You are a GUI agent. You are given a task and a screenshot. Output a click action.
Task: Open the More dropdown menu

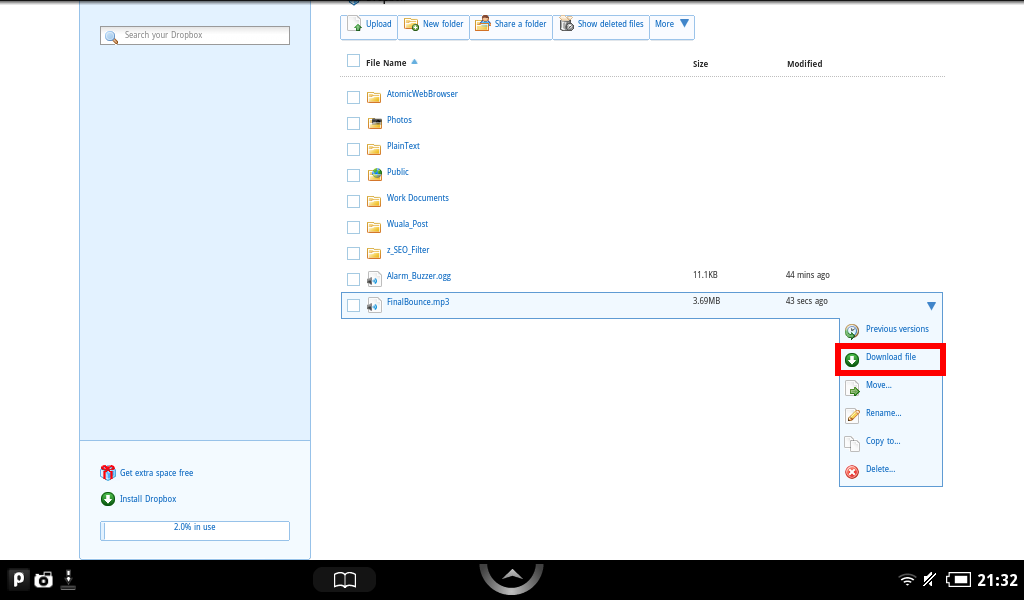pos(672,25)
